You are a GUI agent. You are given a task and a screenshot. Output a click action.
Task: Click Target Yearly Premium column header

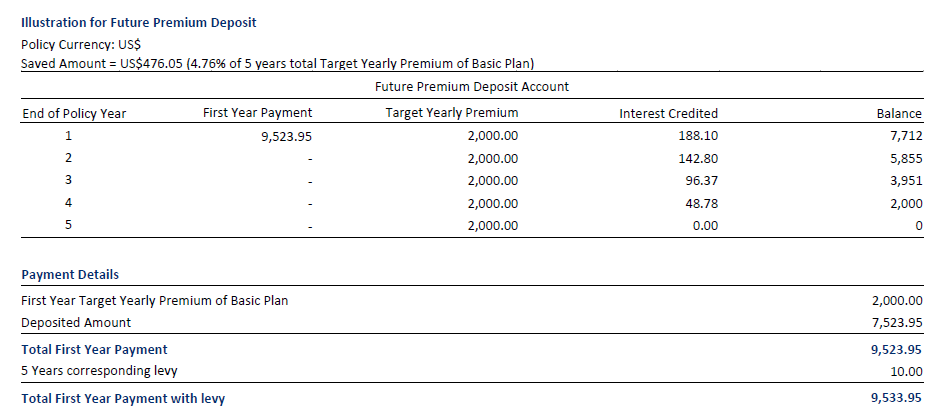pyautogui.click(x=452, y=113)
